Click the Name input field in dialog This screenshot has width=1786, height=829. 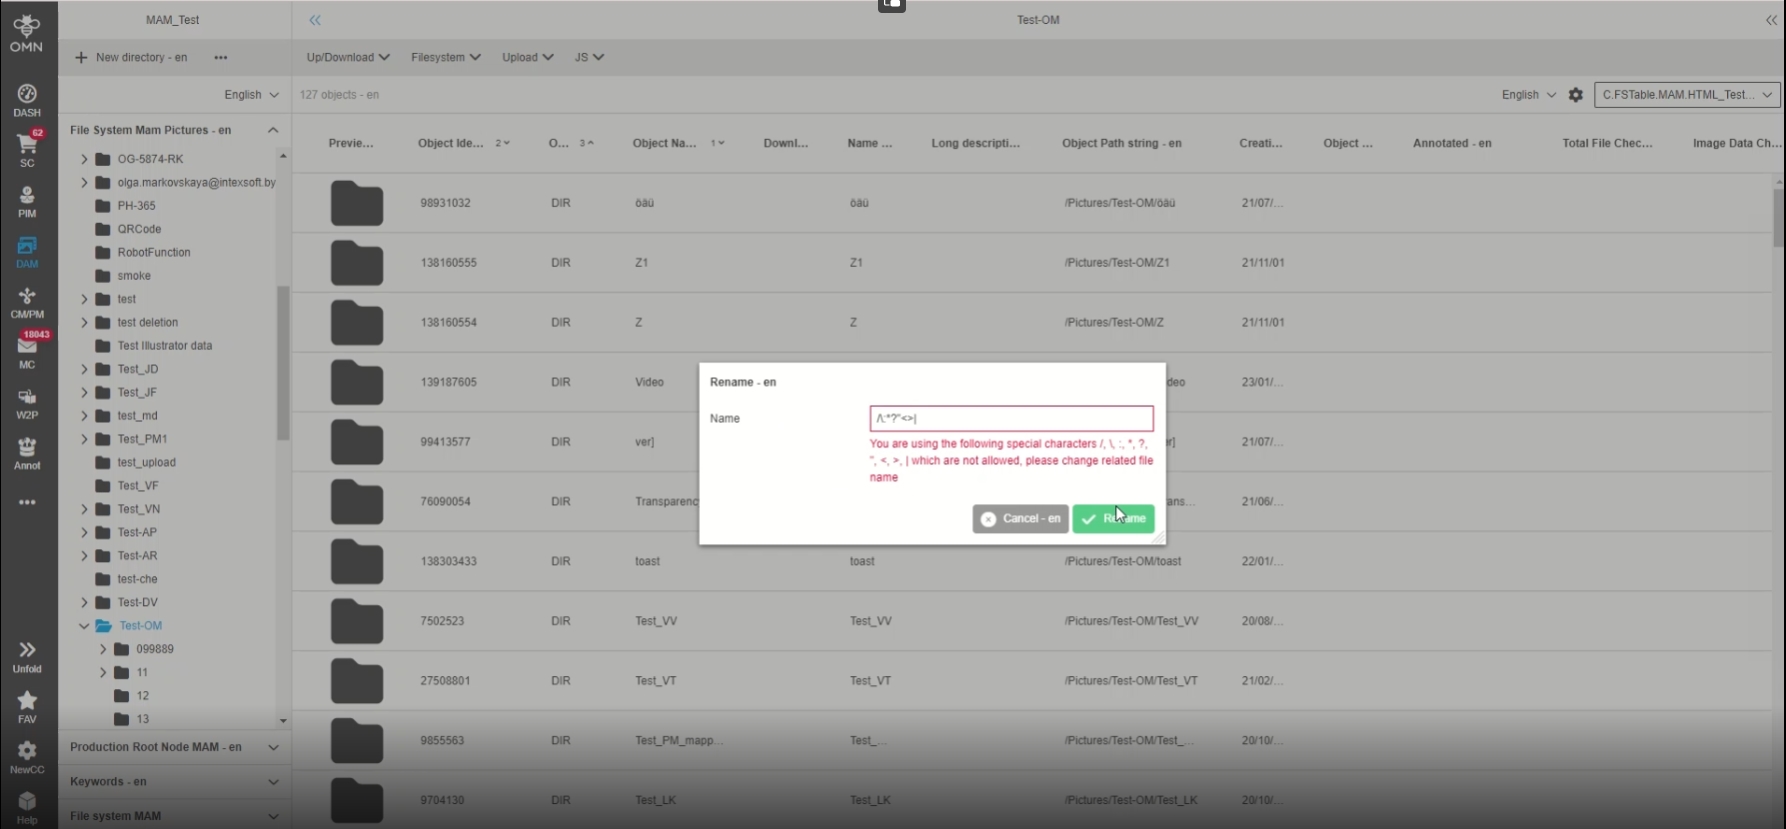(1011, 418)
